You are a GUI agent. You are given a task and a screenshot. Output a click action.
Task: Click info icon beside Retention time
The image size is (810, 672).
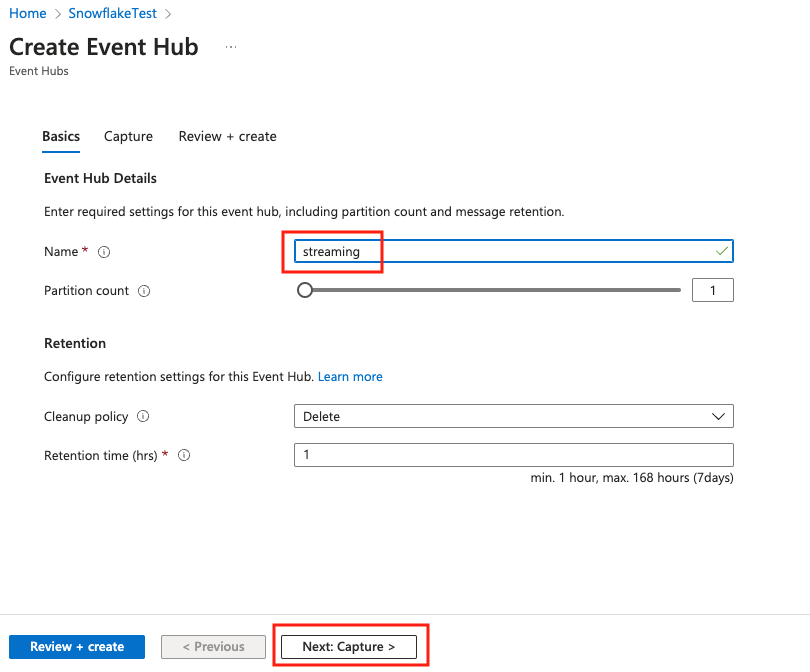point(184,456)
